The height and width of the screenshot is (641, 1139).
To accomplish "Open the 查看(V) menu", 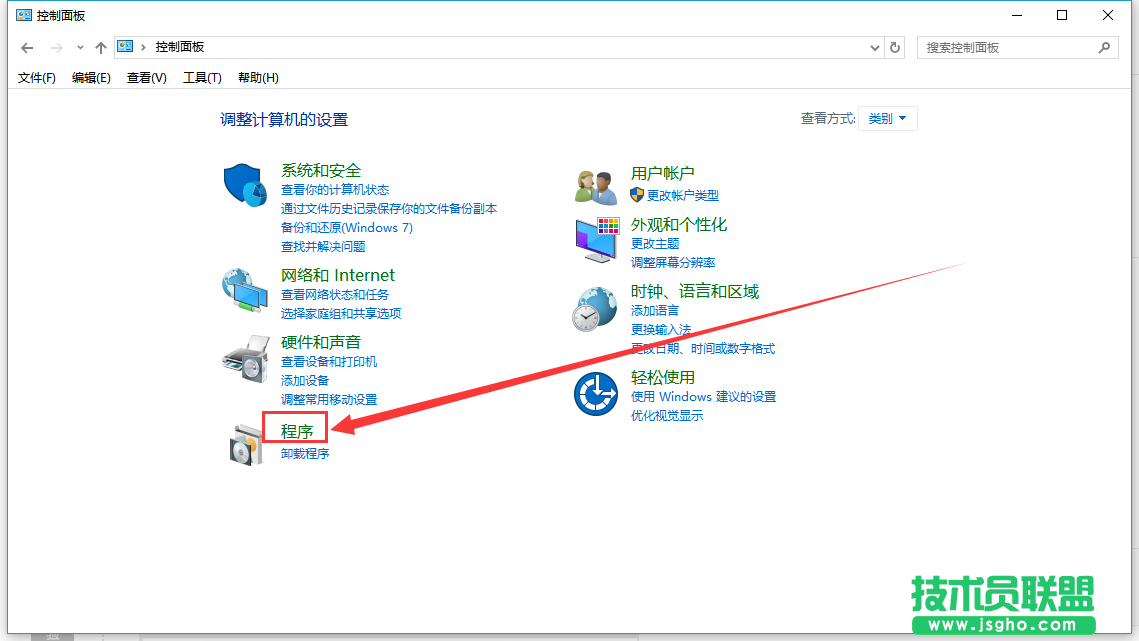I will (145, 77).
